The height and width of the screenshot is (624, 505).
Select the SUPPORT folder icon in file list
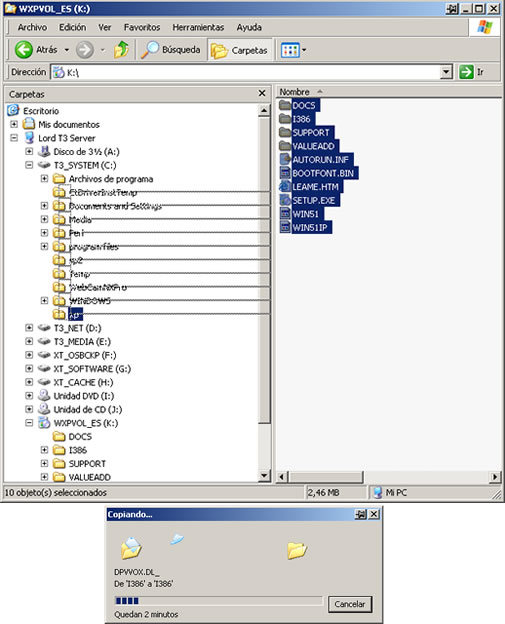285,132
